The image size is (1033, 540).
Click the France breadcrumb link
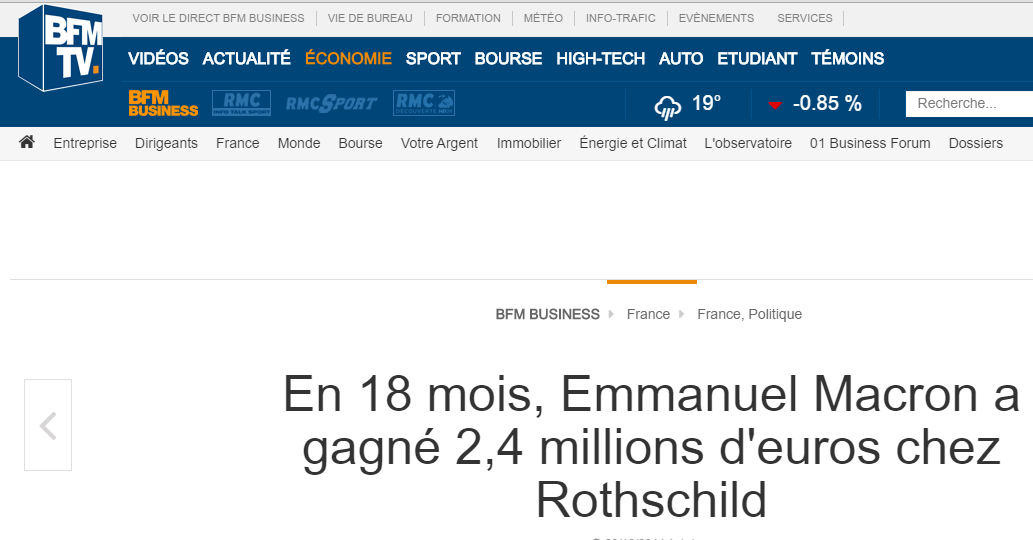coord(648,314)
